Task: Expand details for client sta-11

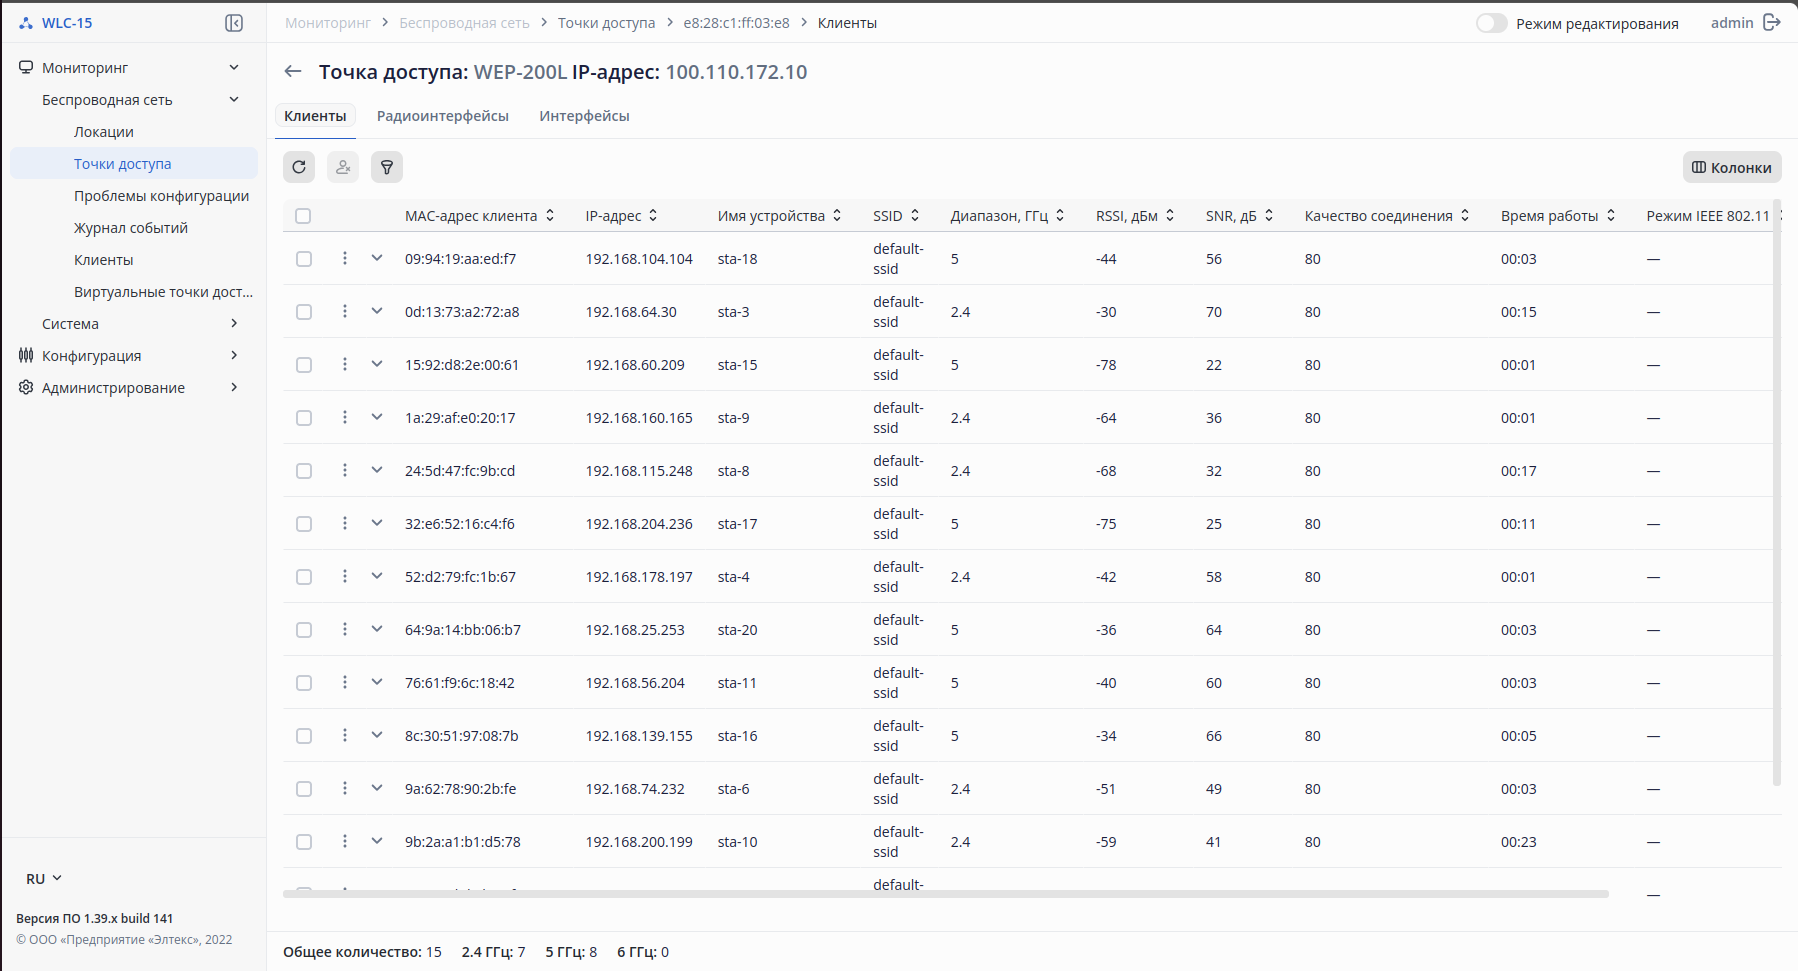Action: [377, 682]
